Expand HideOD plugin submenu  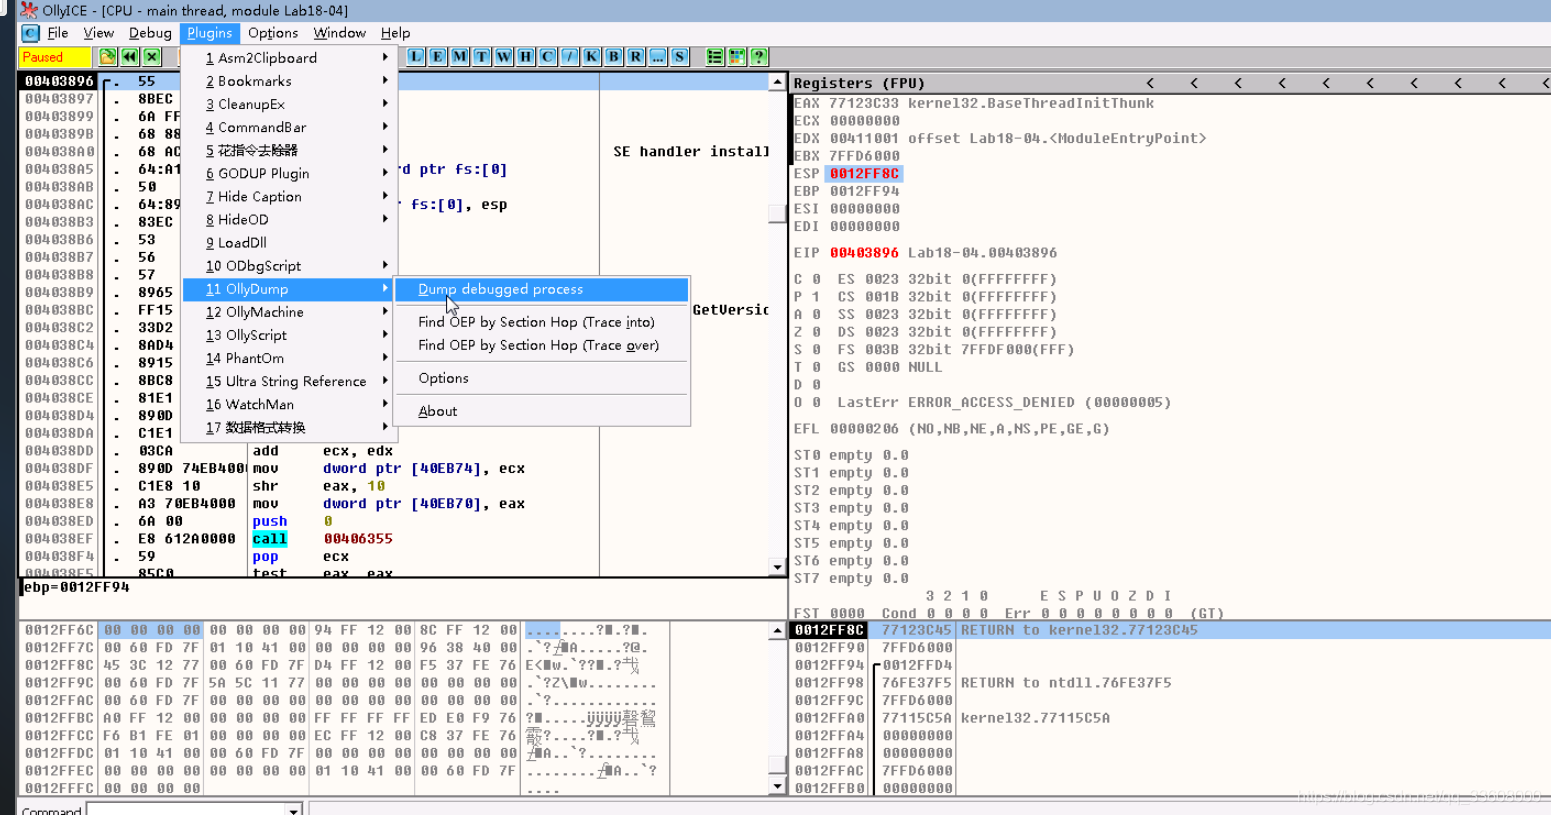pos(289,219)
